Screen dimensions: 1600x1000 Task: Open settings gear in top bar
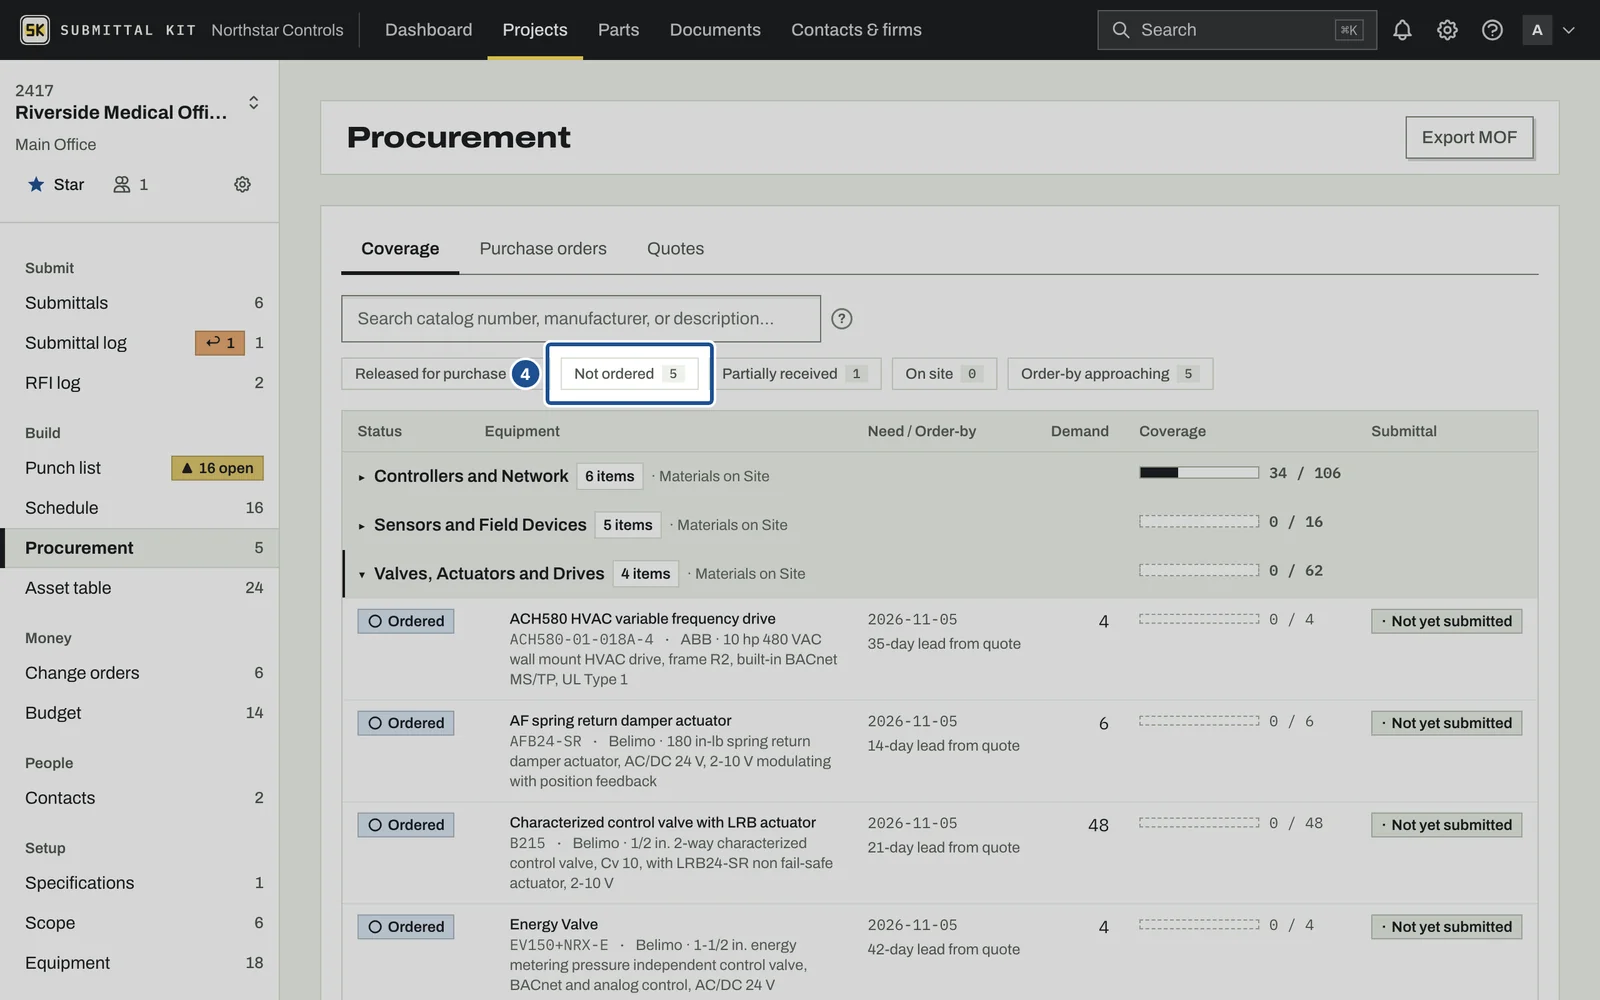[1447, 30]
